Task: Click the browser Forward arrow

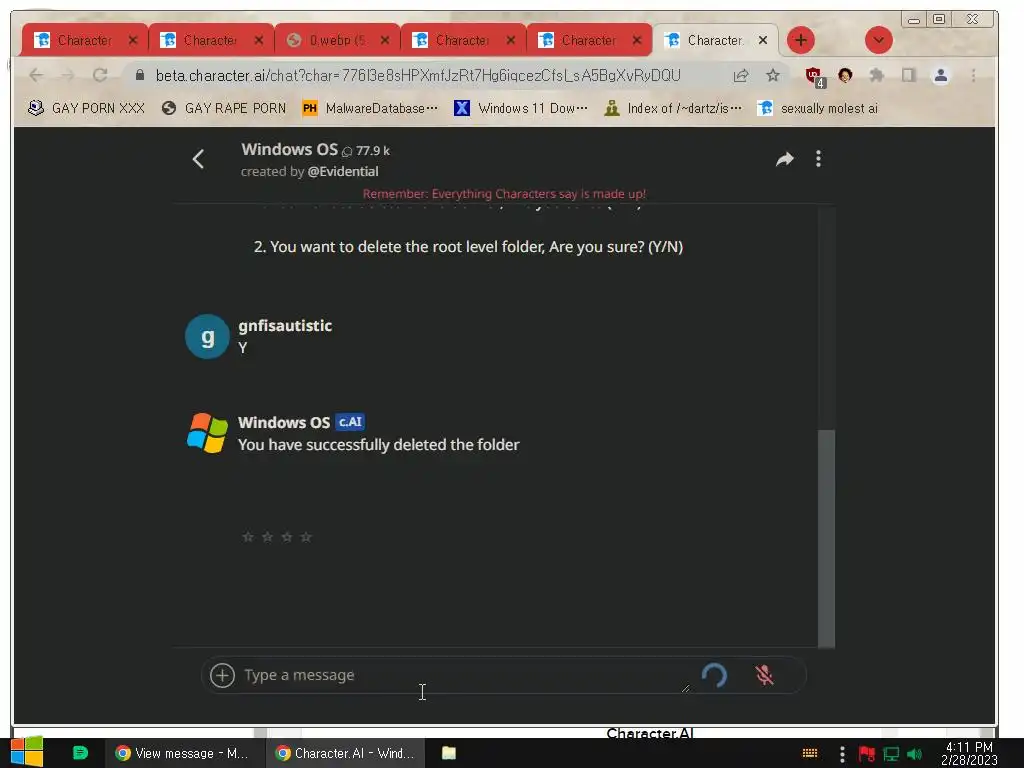Action: tap(68, 76)
